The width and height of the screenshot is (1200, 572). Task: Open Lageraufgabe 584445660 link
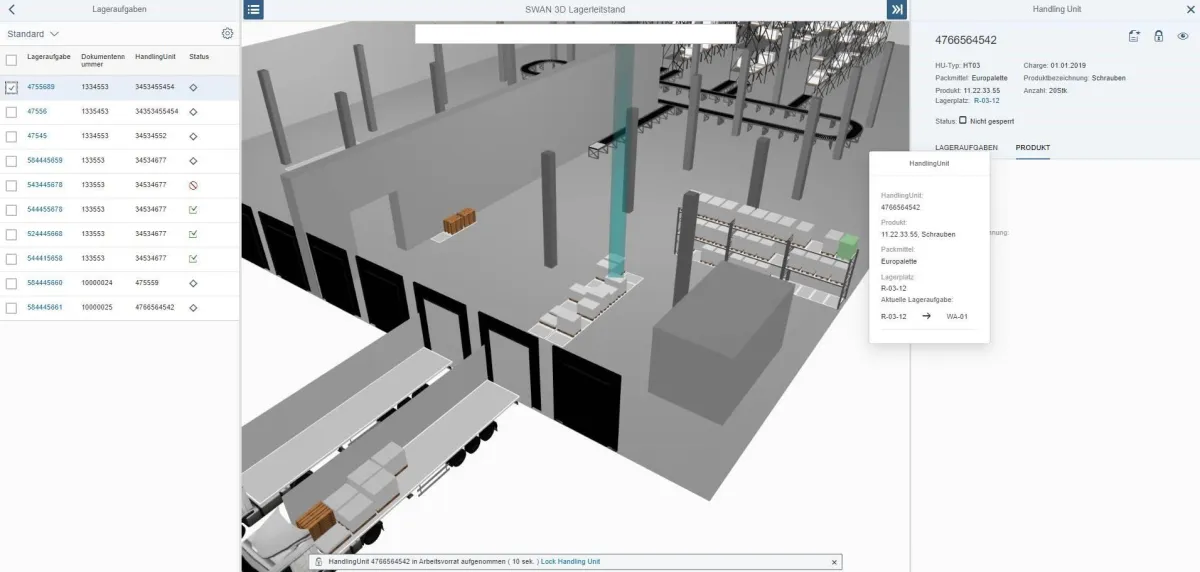click(x=45, y=283)
